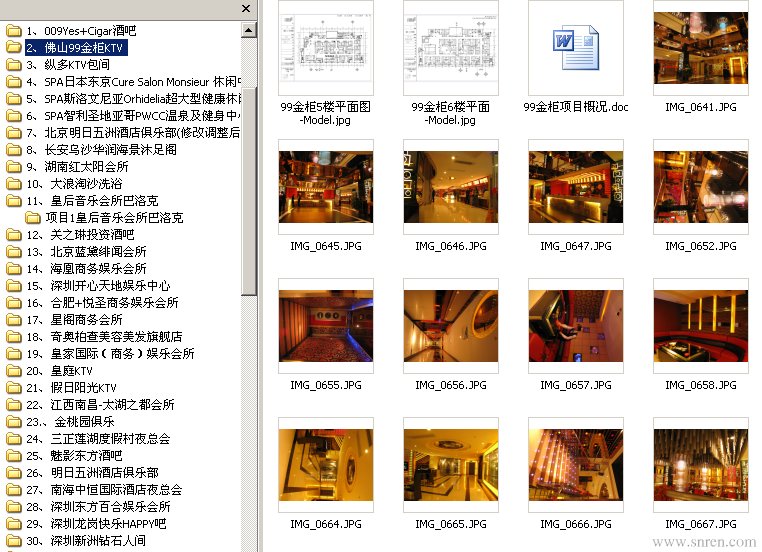
Task: Click subfolder icon 项目1皇后音乐会所巴洛克
Action: coord(33,218)
